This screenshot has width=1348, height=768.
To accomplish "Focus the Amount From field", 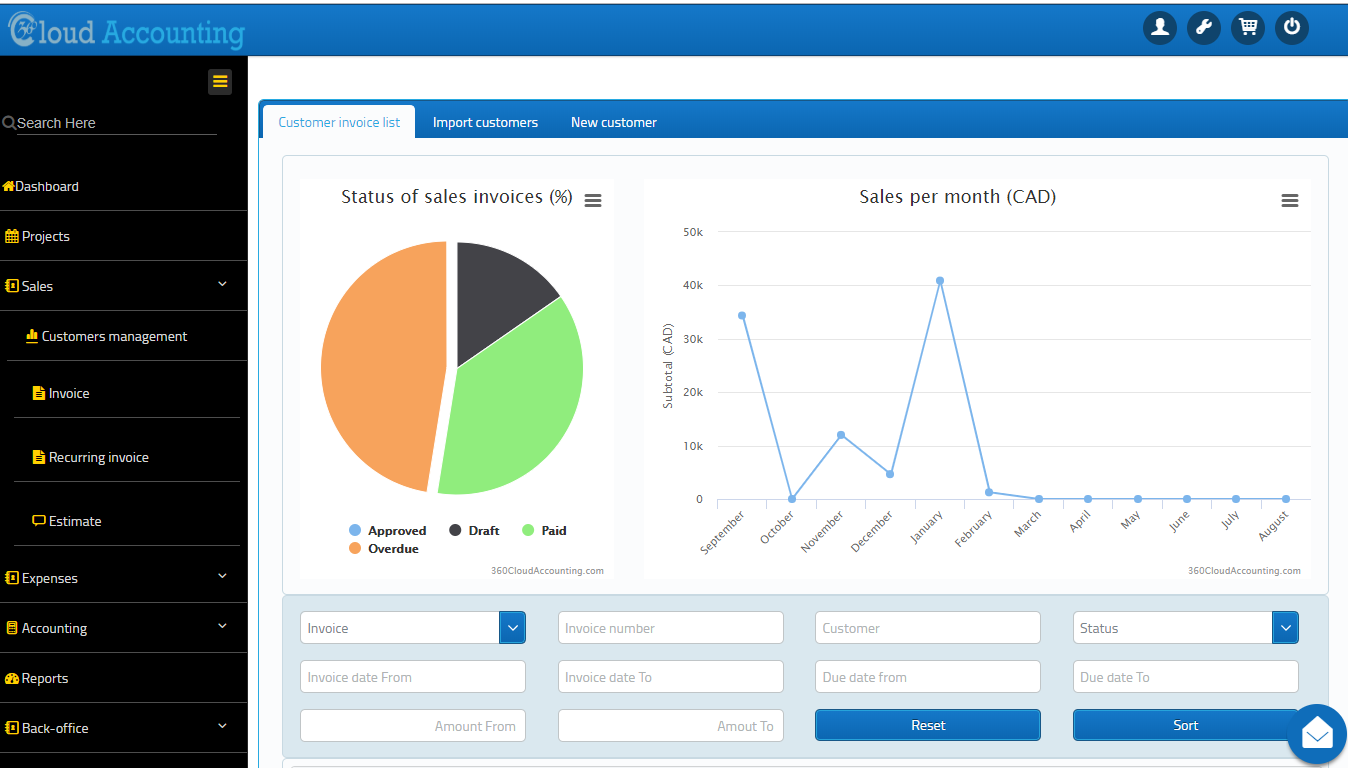I will coord(413,725).
